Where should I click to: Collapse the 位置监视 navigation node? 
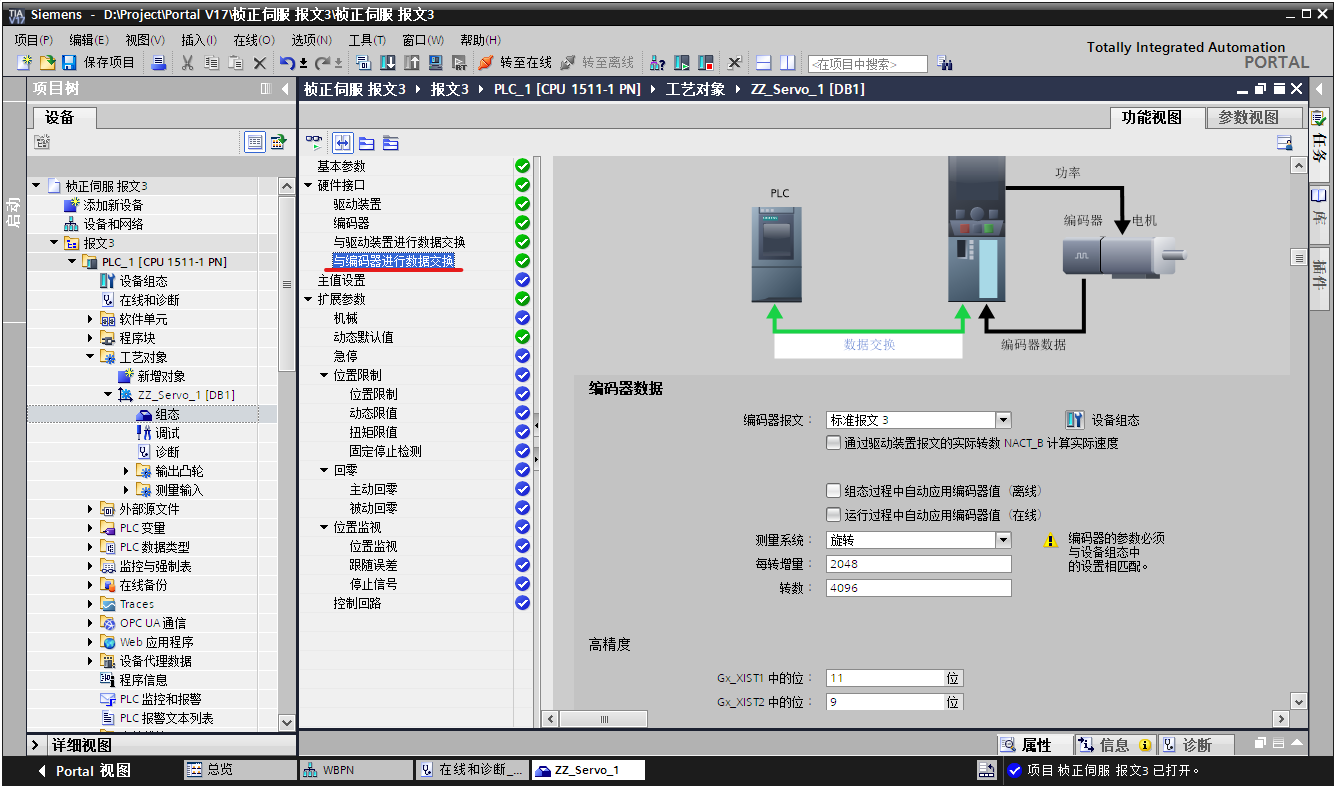click(x=325, y=527)
